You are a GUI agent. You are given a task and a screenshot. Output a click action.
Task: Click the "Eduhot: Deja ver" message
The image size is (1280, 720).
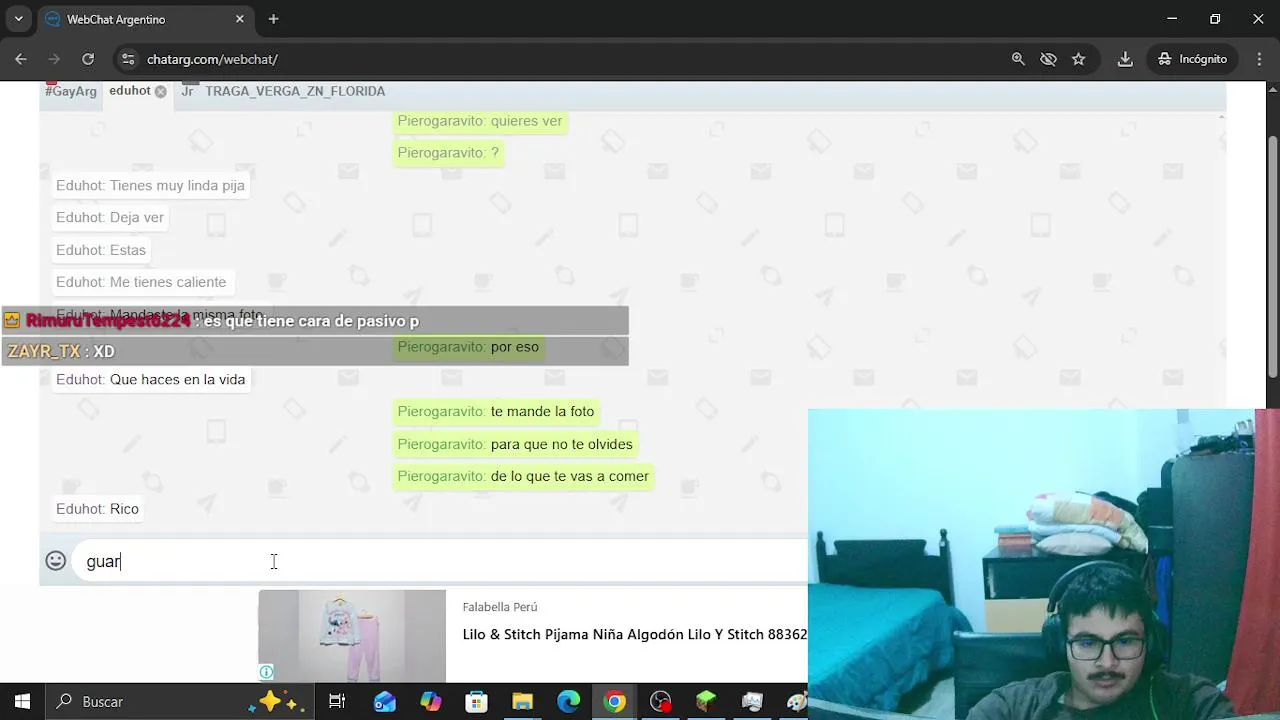[110, 218]
